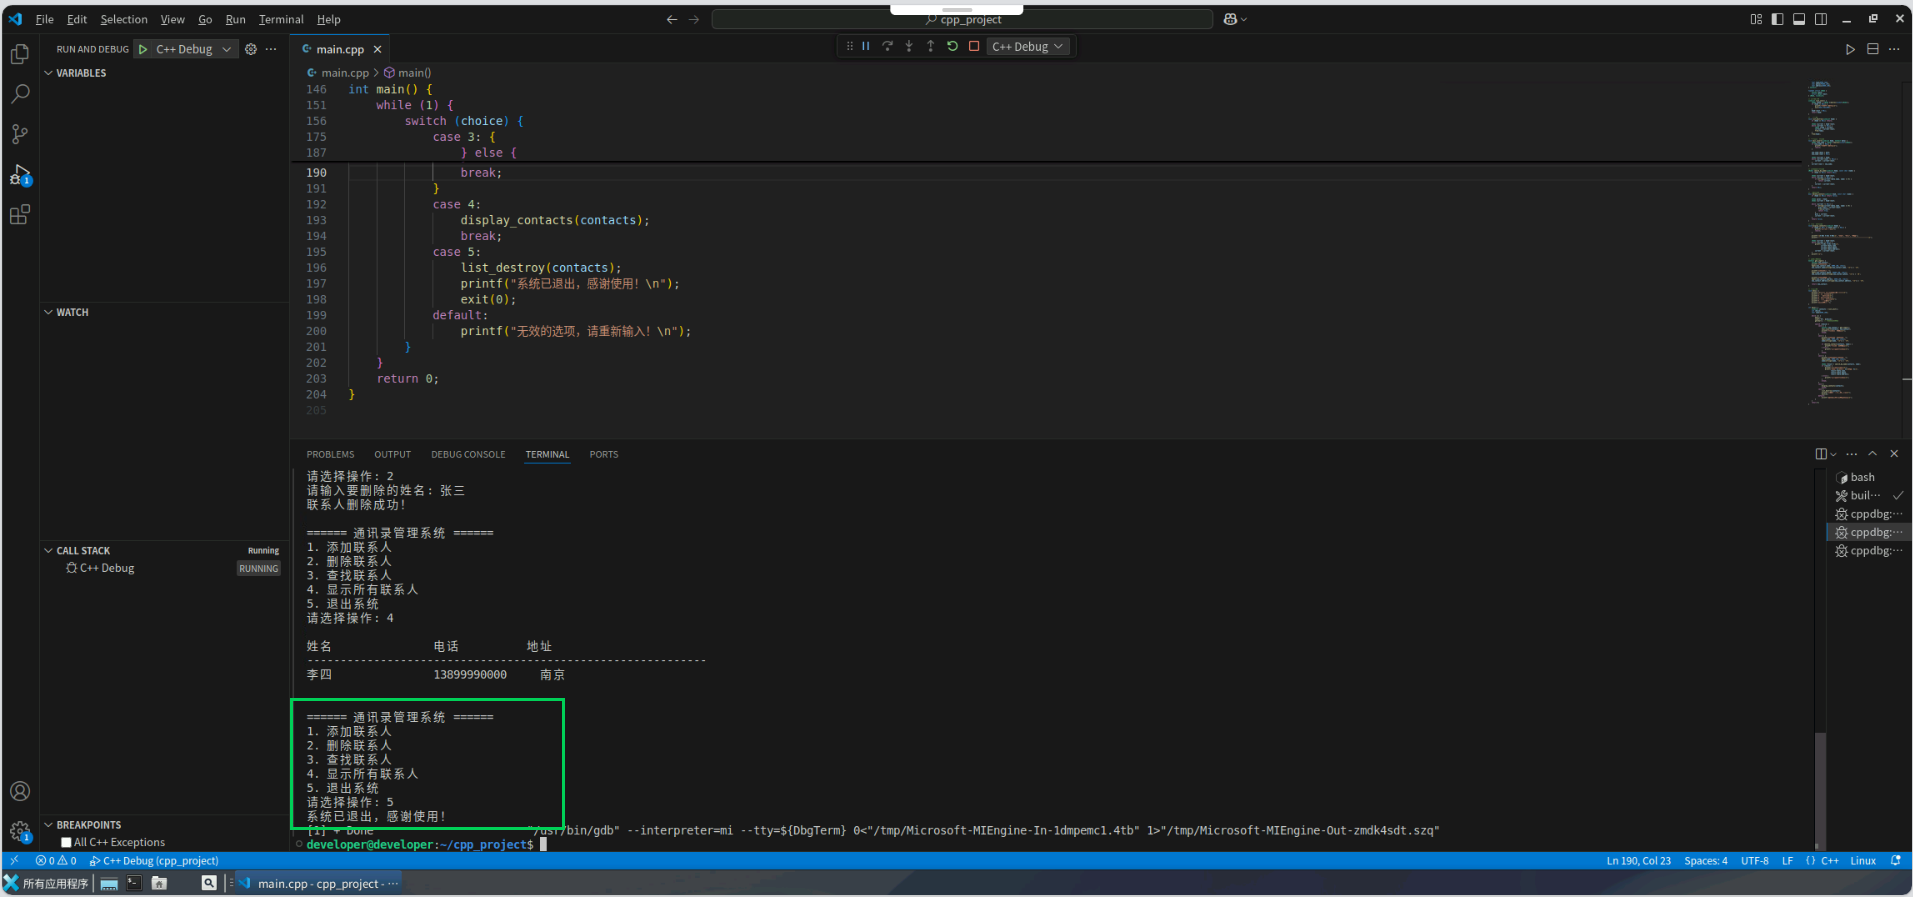Image resolution: width=1913 pixels, height=897 pixels.
Task: Click Step Over in debug toolbar
Action: click(887, 46)
